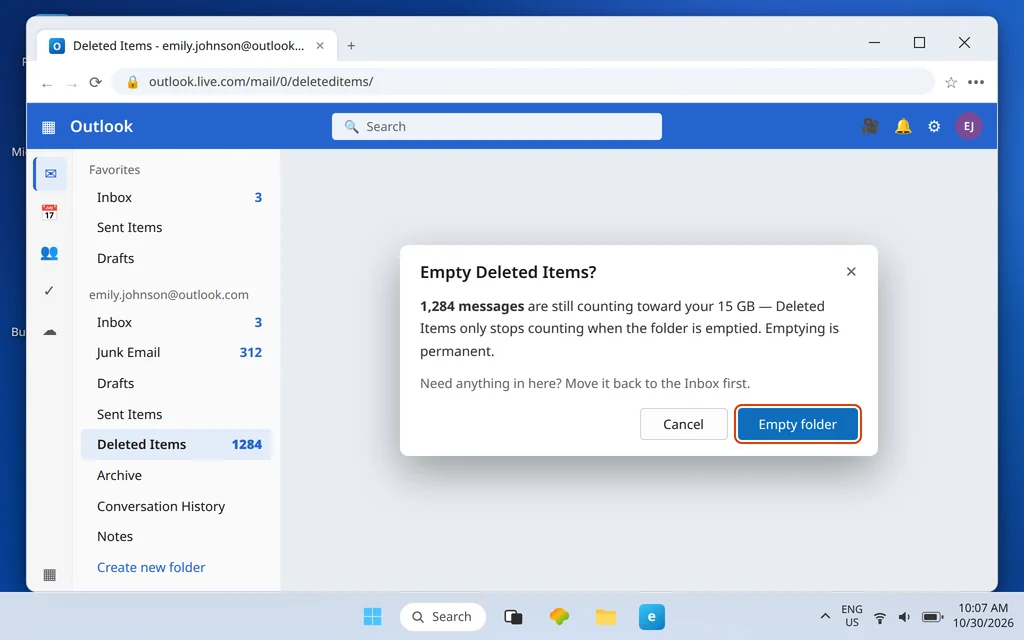1024x640 pixels.
Task: Close the Empty Deleted Items dialog
Action: pos(851,272)
